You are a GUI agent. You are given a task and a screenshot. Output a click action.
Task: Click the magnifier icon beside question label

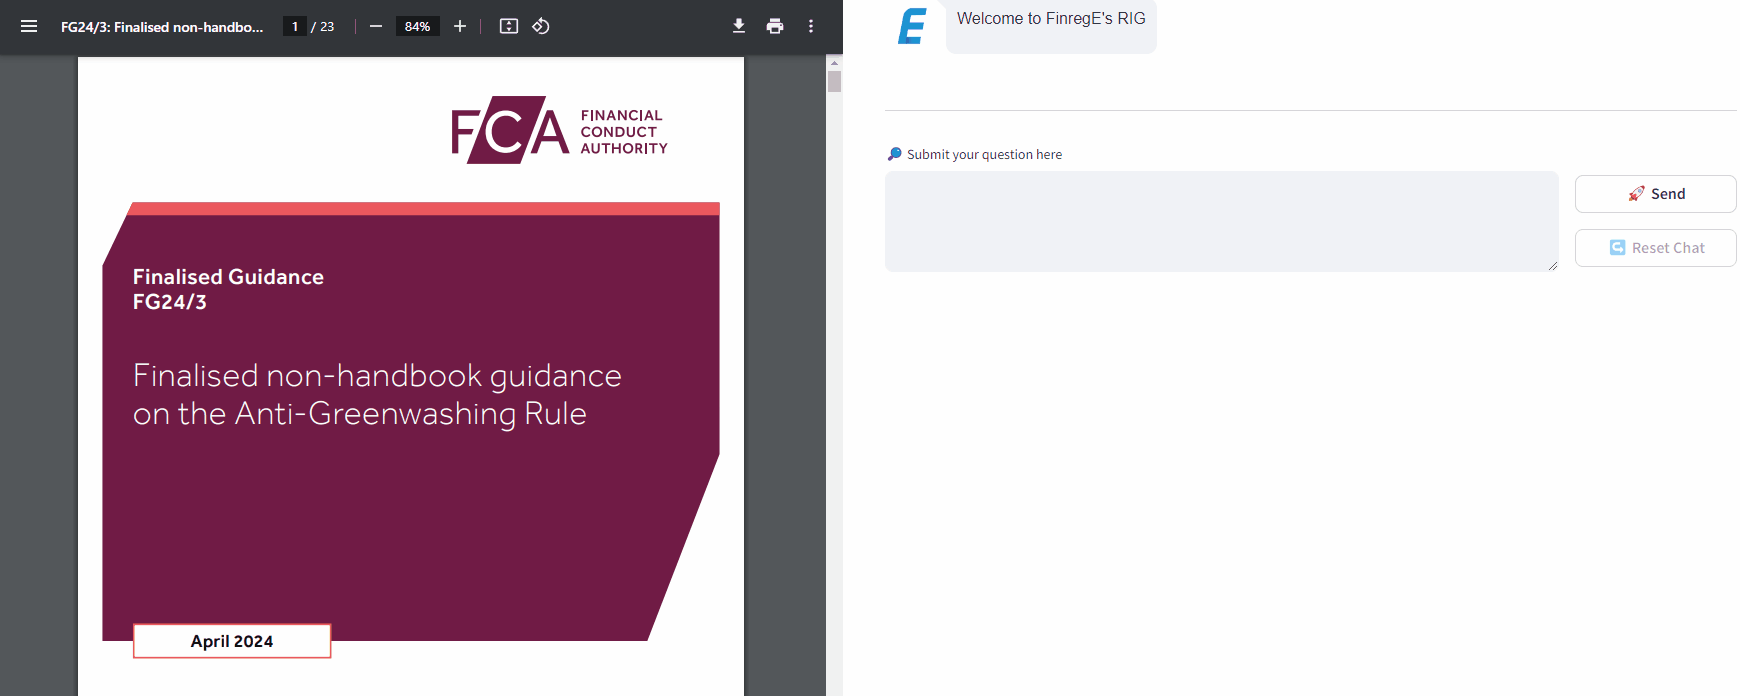tap(894, 154)
